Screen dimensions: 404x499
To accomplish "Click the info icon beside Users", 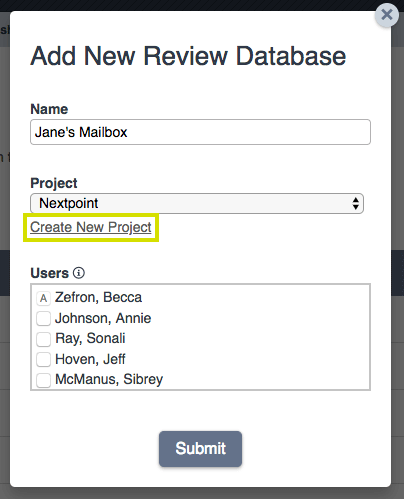I will point(79,273).
